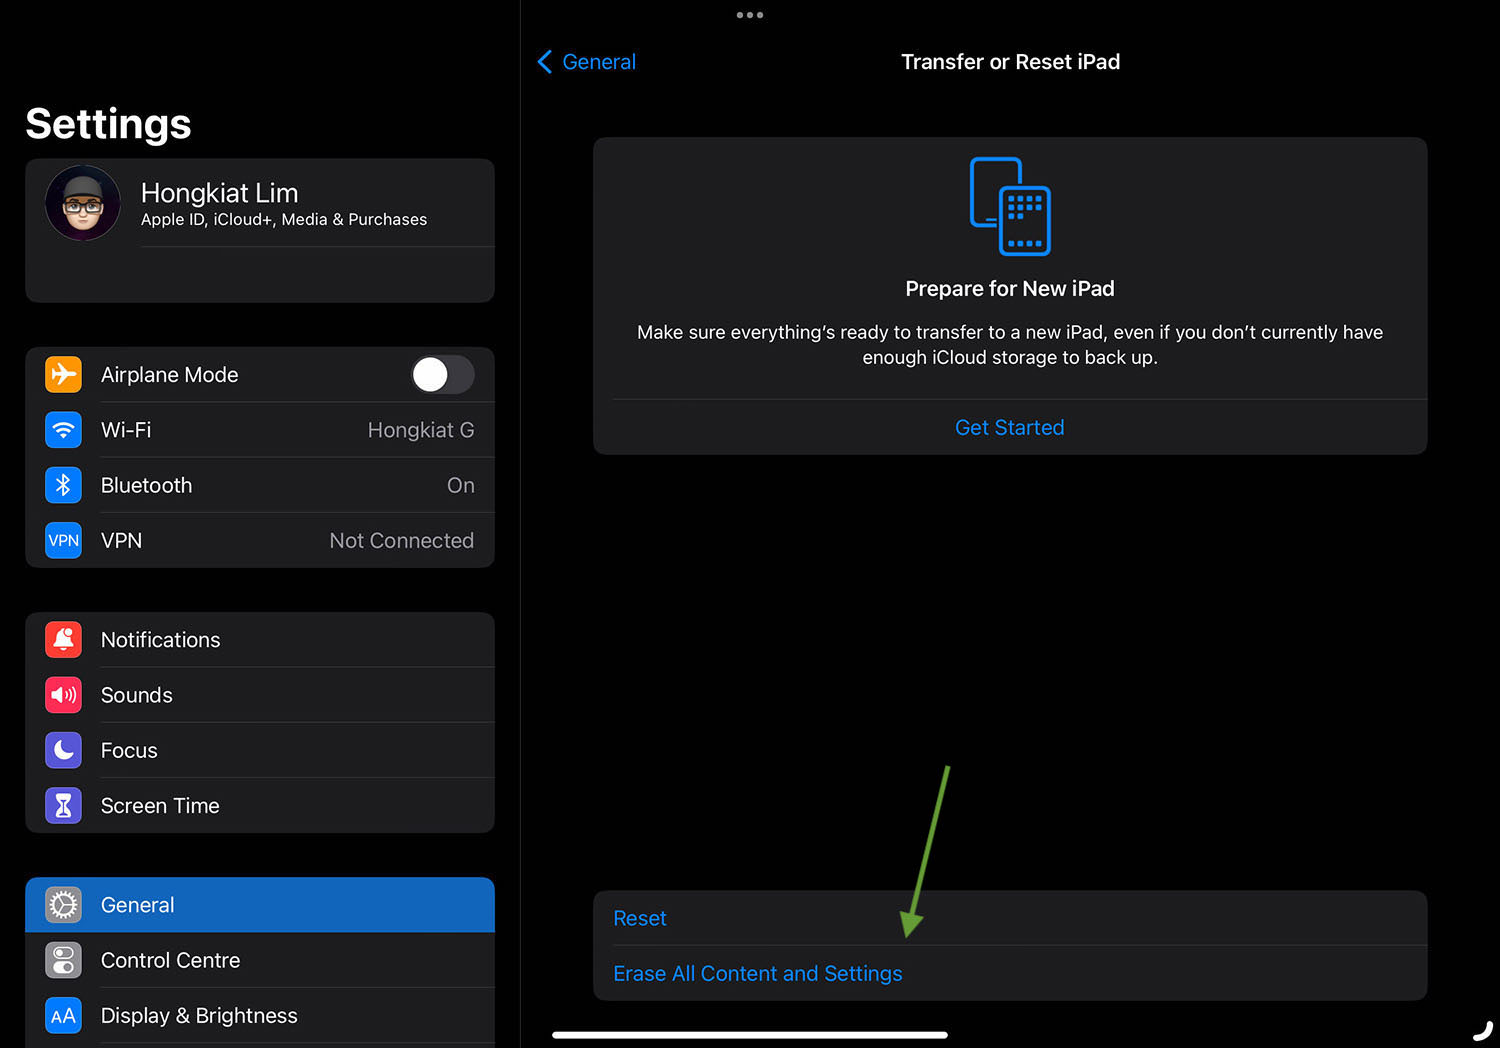The height and width of the screenshot is (1048, 1500).
Task: Tap the Apple ID, iCloud+, Media & Purchases subtitle
Action: [x=284, y=219]
